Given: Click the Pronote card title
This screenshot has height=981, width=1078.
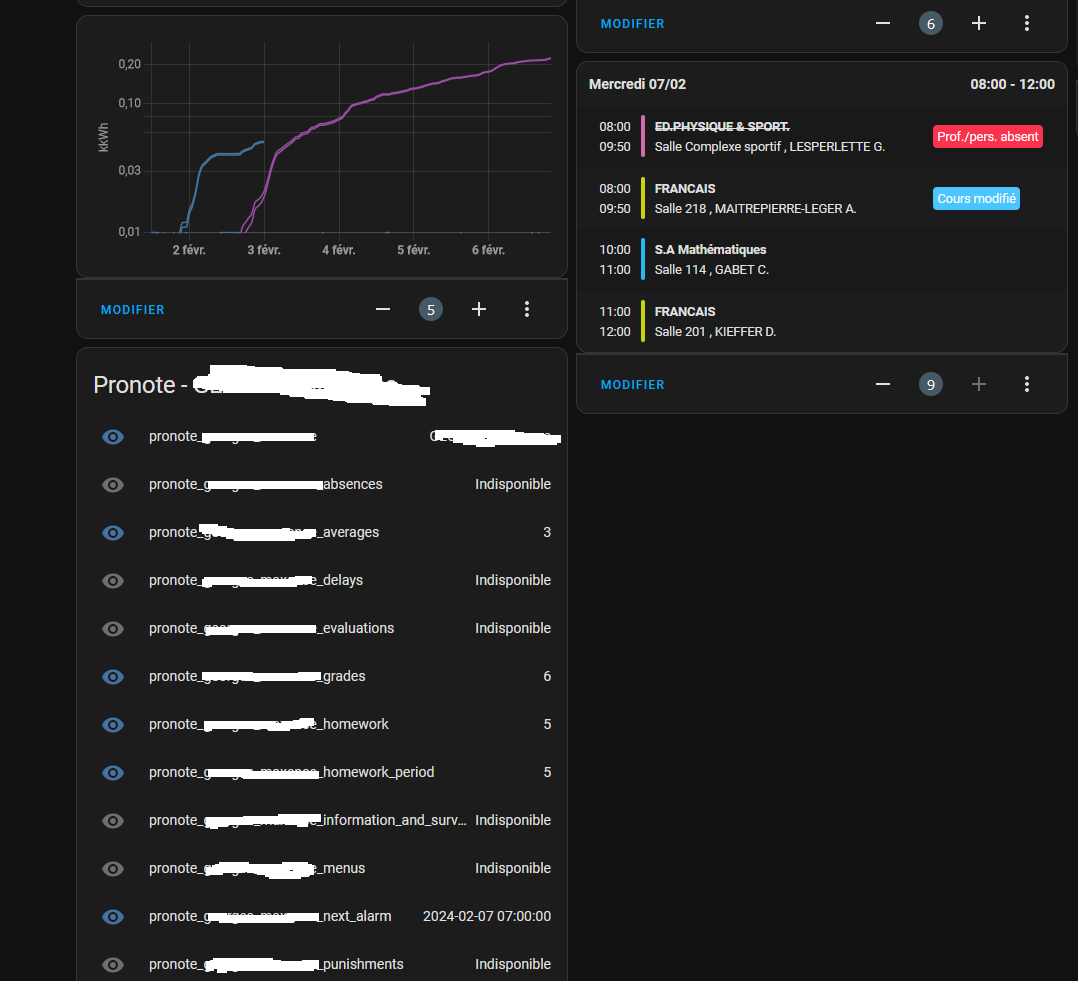Looking at the screenshot, I should 261,385.
